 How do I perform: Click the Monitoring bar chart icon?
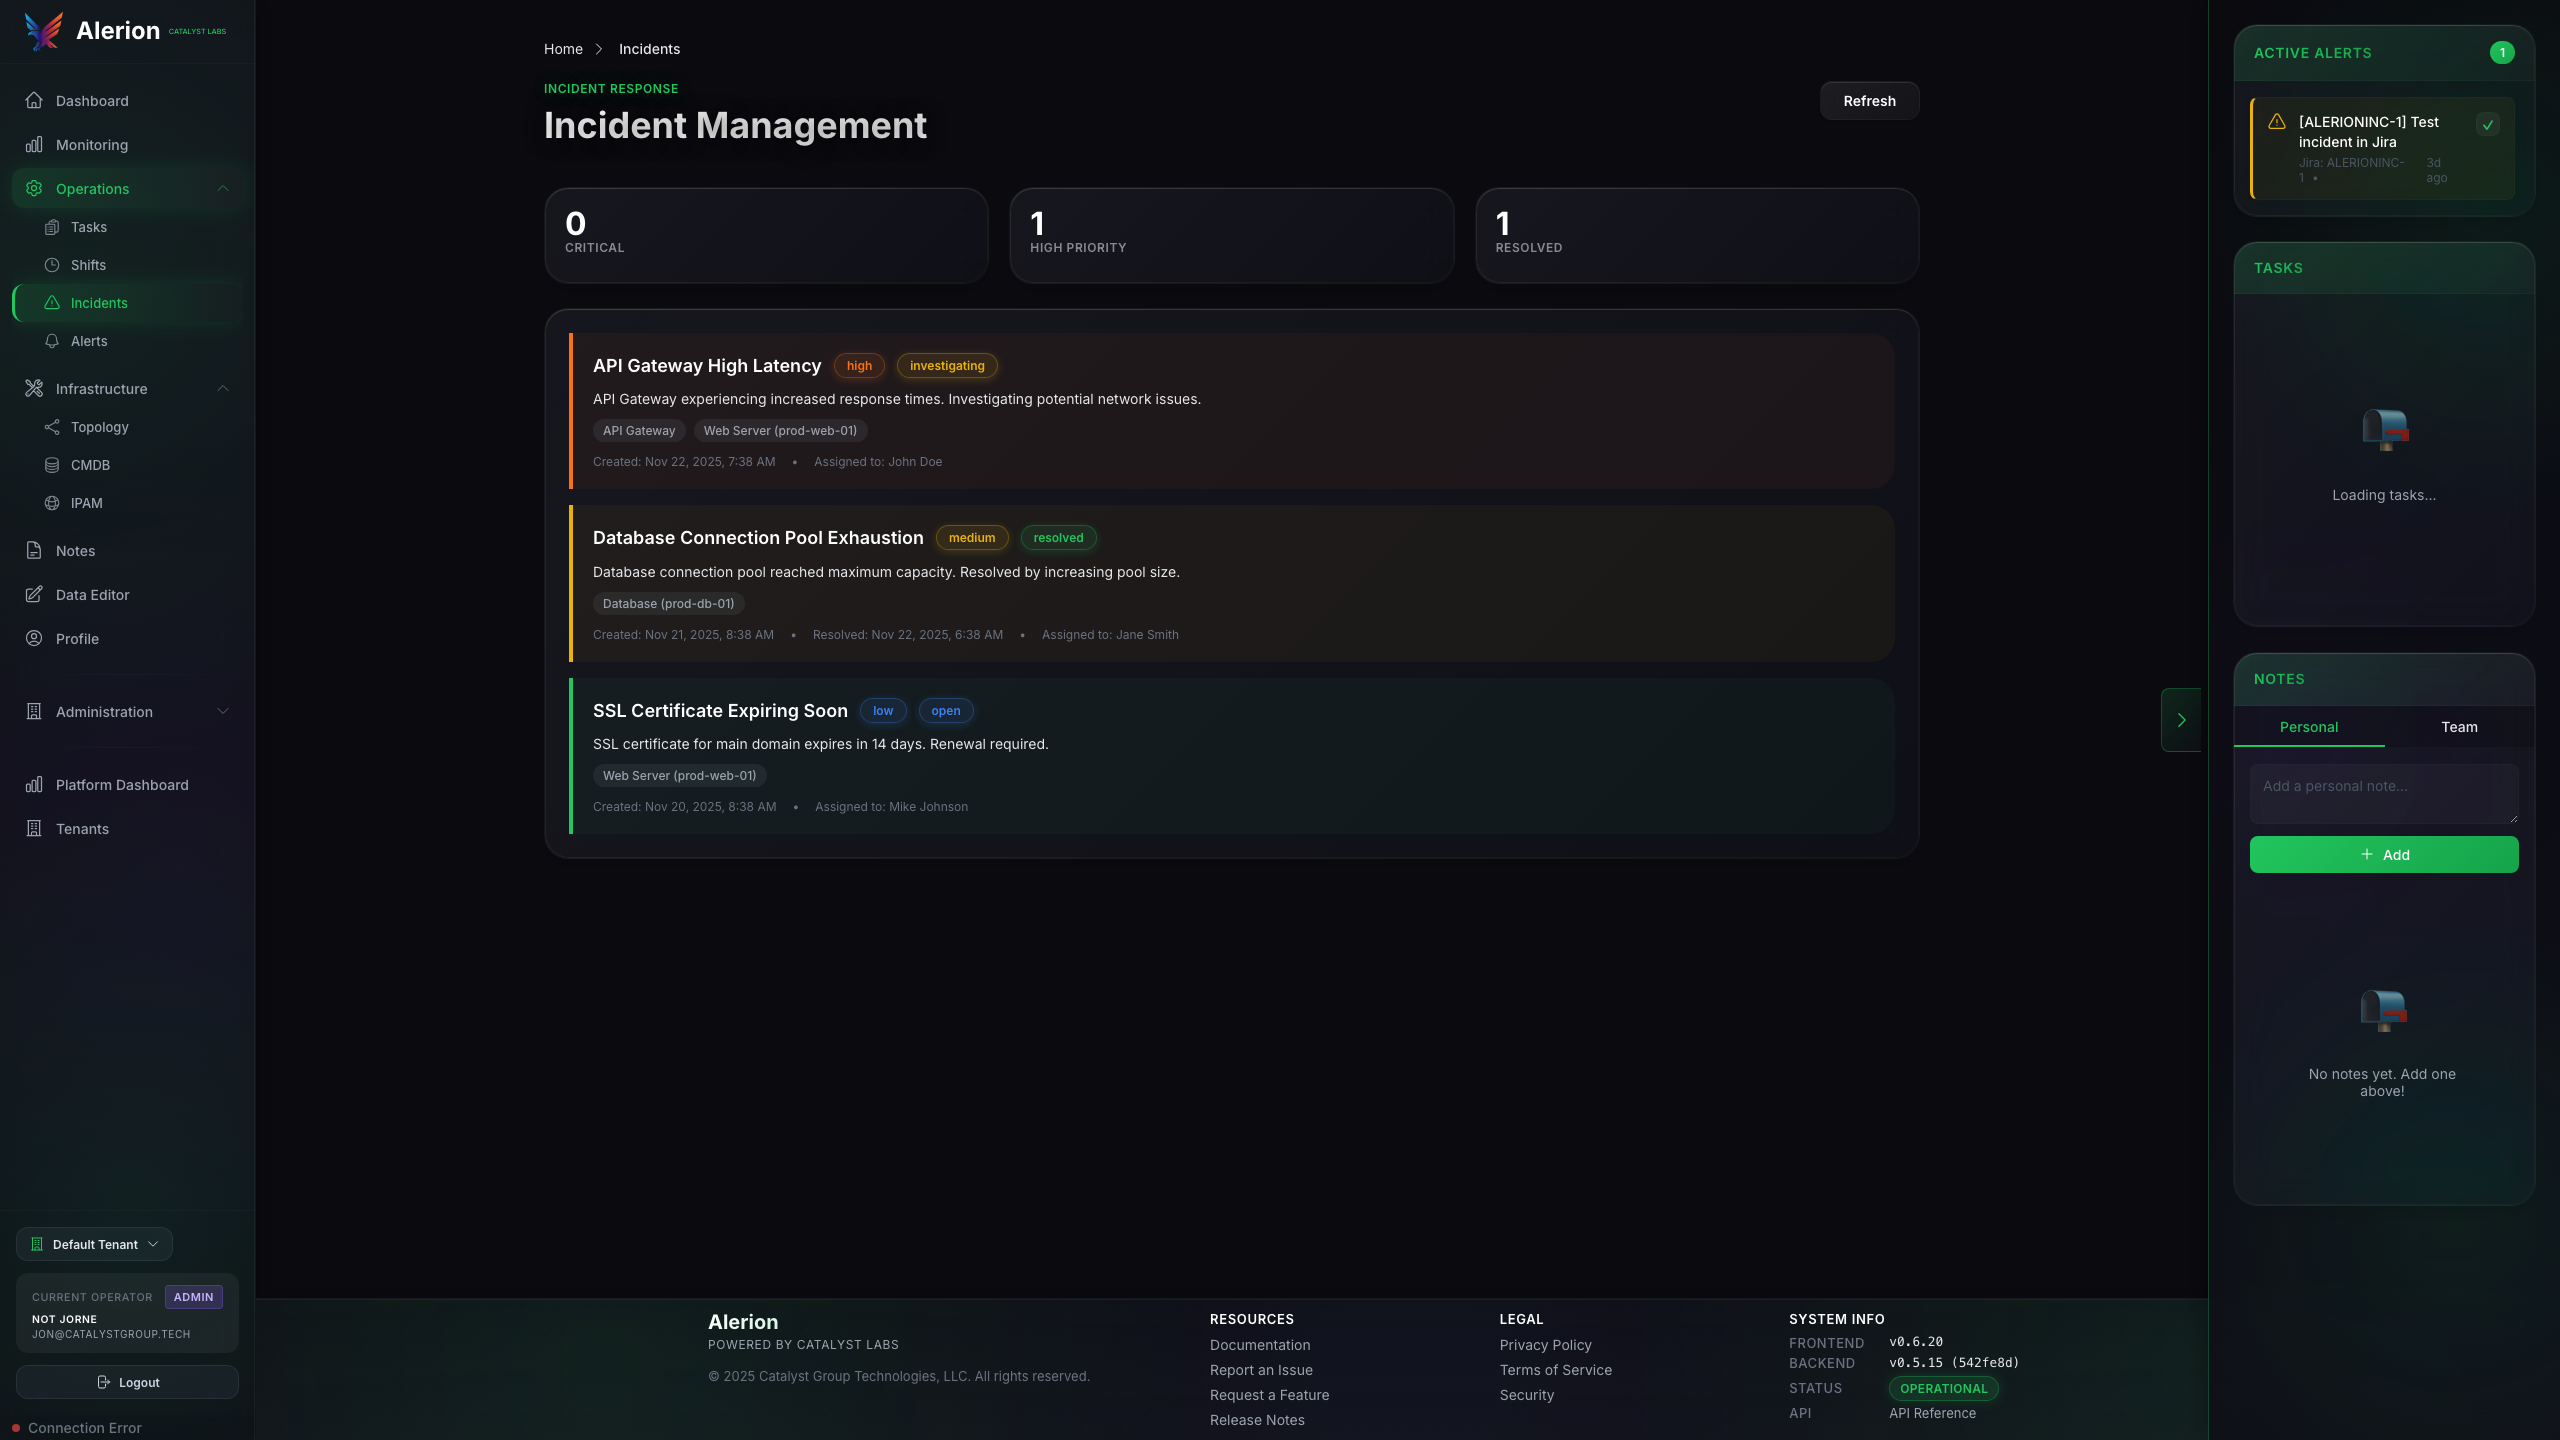pyautogui.click(x=34, y=145)
